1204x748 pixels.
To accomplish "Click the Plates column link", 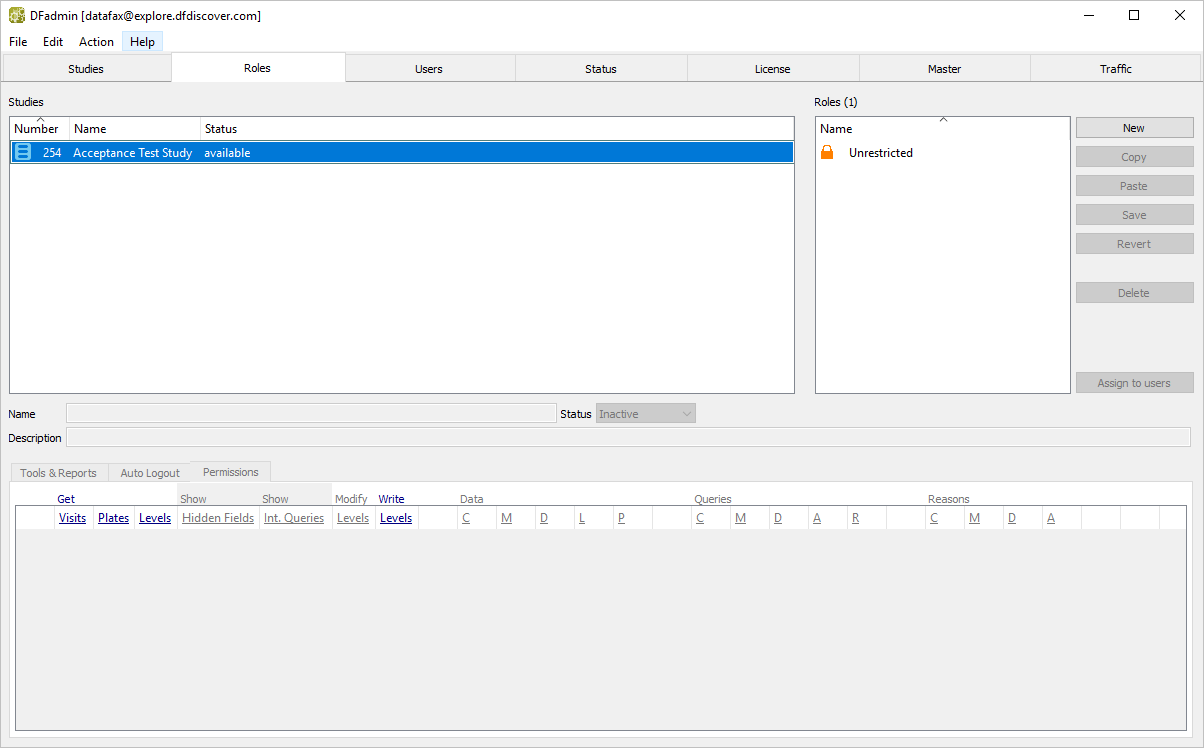I will [113, 518].
